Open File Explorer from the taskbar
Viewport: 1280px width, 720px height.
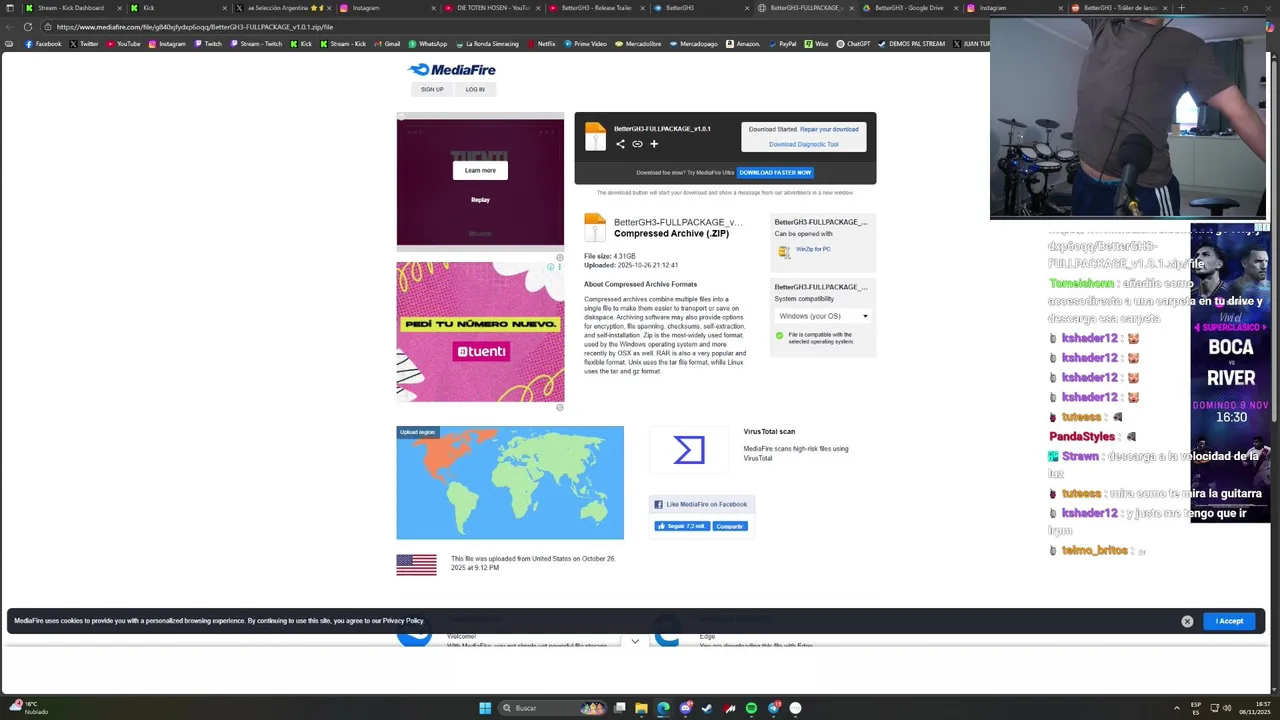coord(641,708)
